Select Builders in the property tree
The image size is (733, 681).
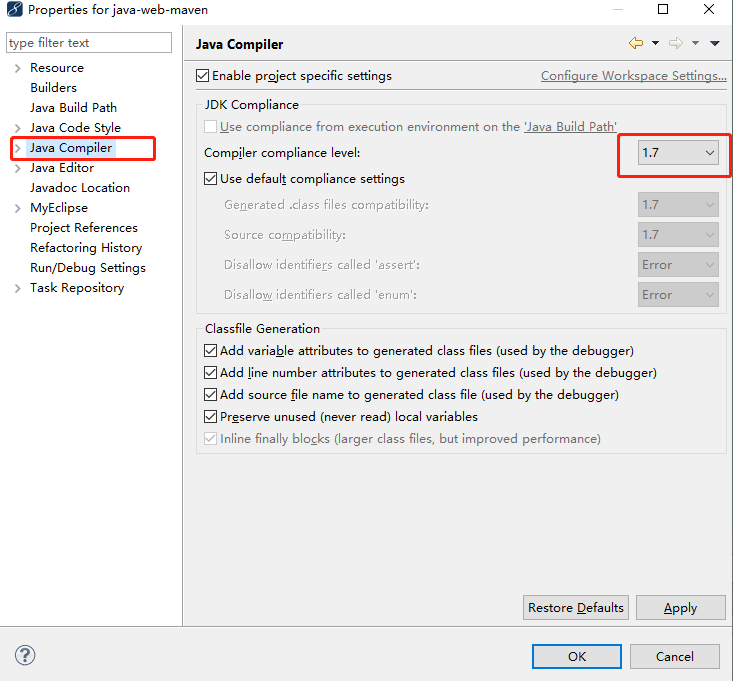coord(53,88)
